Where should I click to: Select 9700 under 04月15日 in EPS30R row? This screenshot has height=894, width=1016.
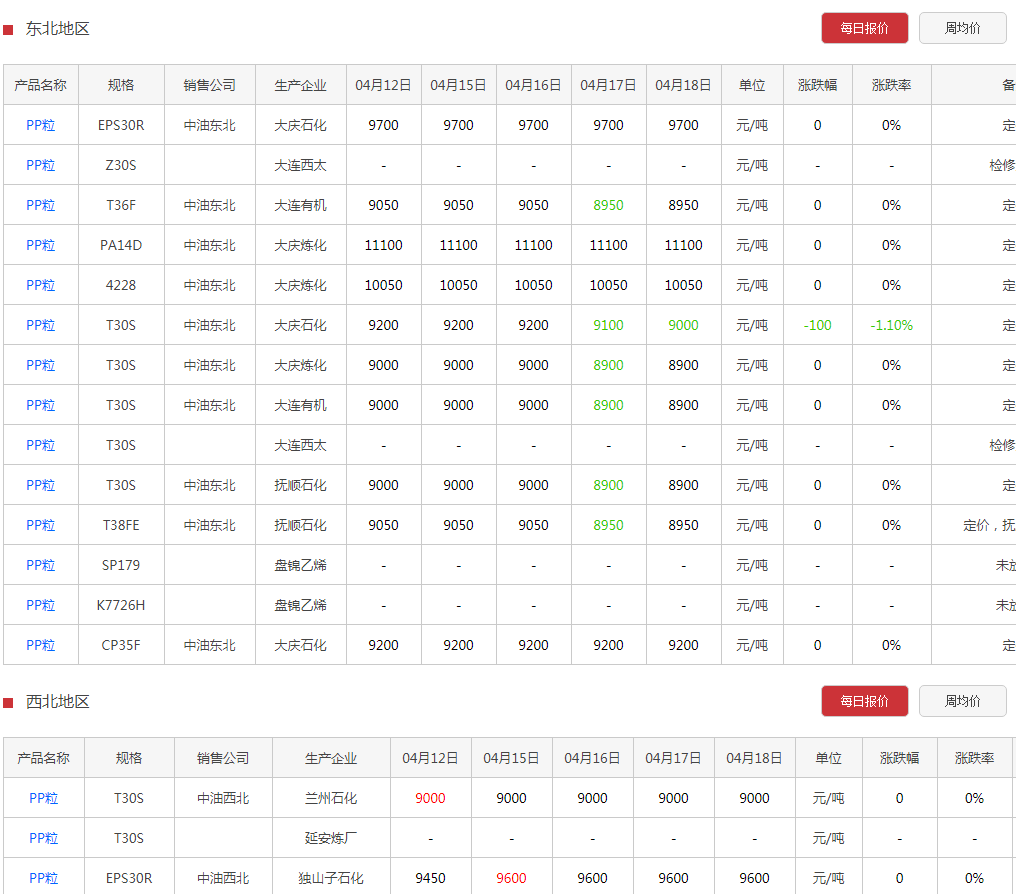[x=459, y=125]
